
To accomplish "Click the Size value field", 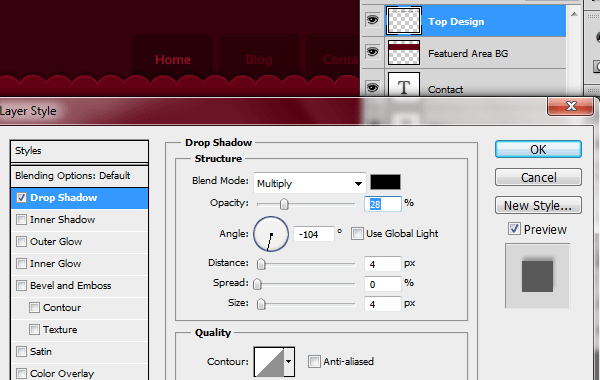I will [x=383, y=304].
